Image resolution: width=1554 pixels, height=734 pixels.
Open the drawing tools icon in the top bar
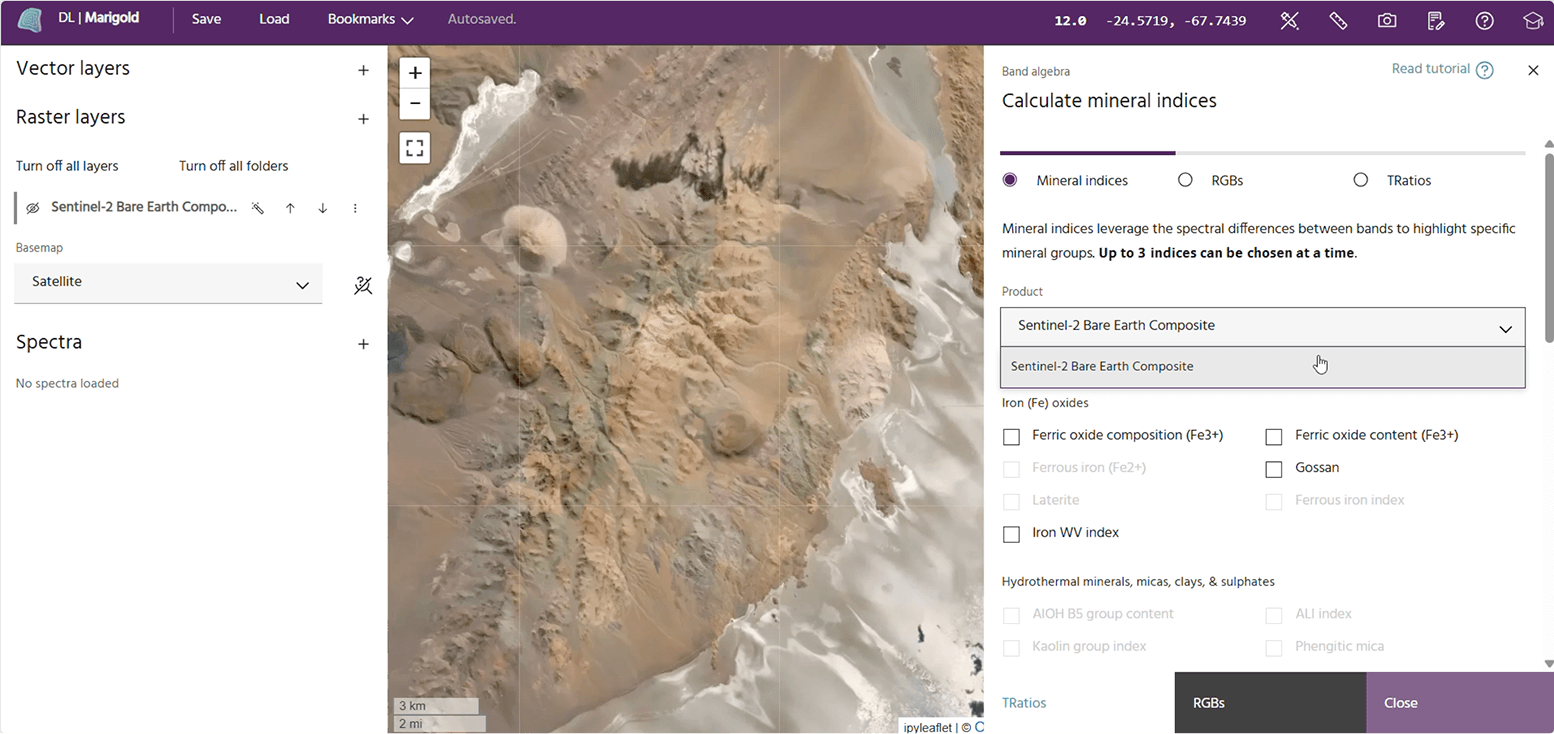(1289, 20)
